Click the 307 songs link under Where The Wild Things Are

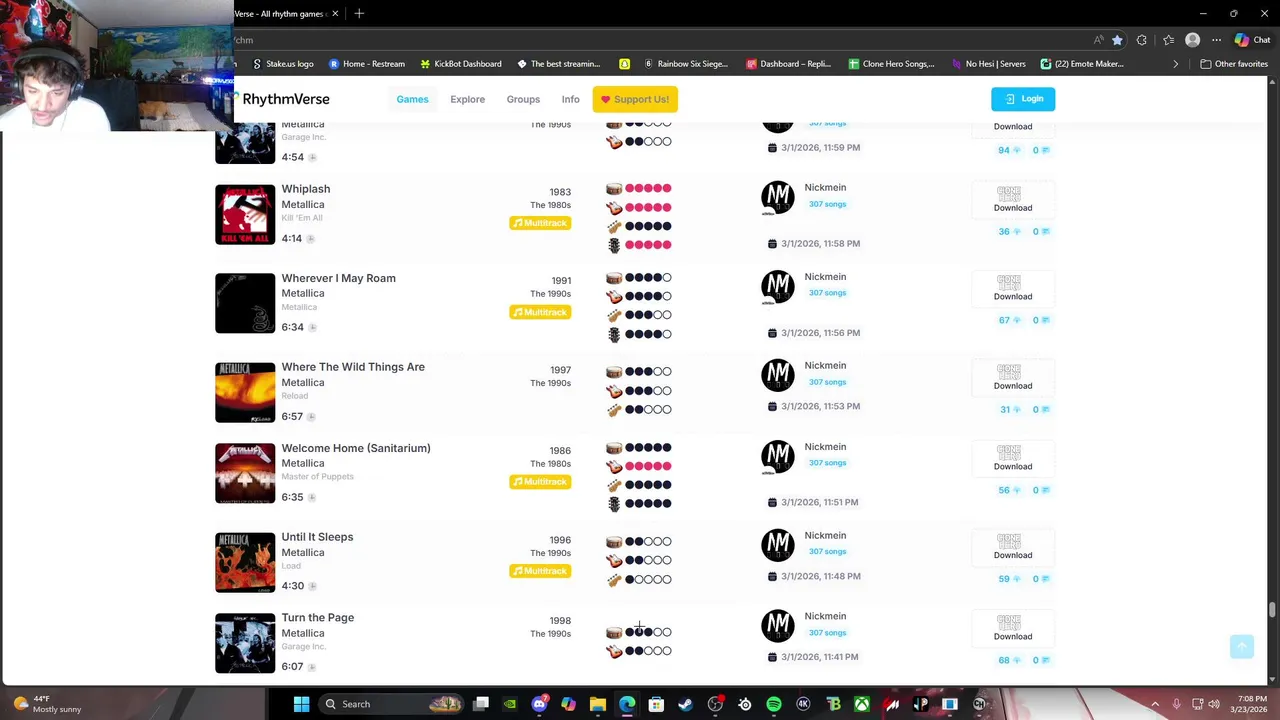click(827, 382)
